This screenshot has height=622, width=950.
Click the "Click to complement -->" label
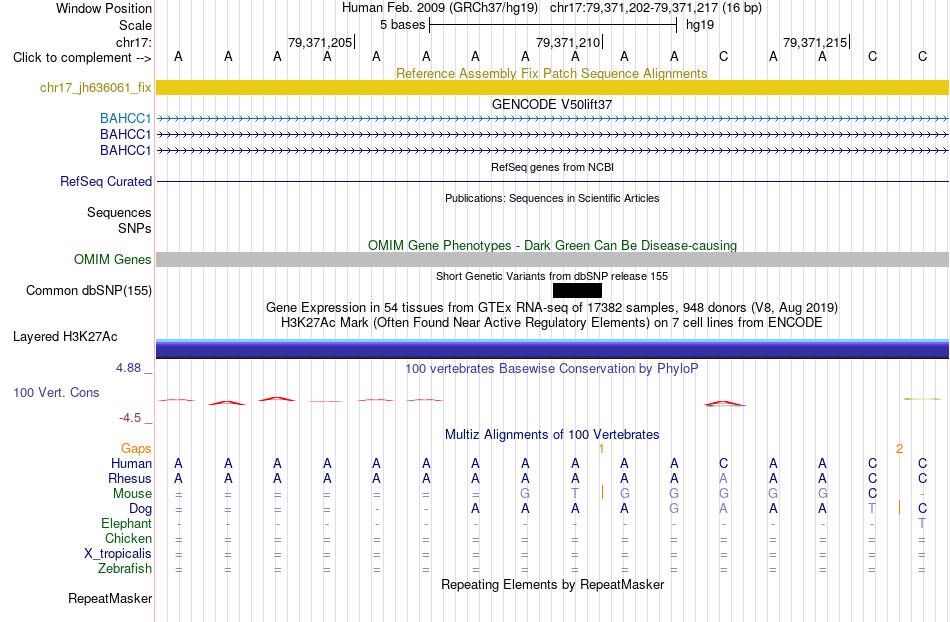point(82,58)
